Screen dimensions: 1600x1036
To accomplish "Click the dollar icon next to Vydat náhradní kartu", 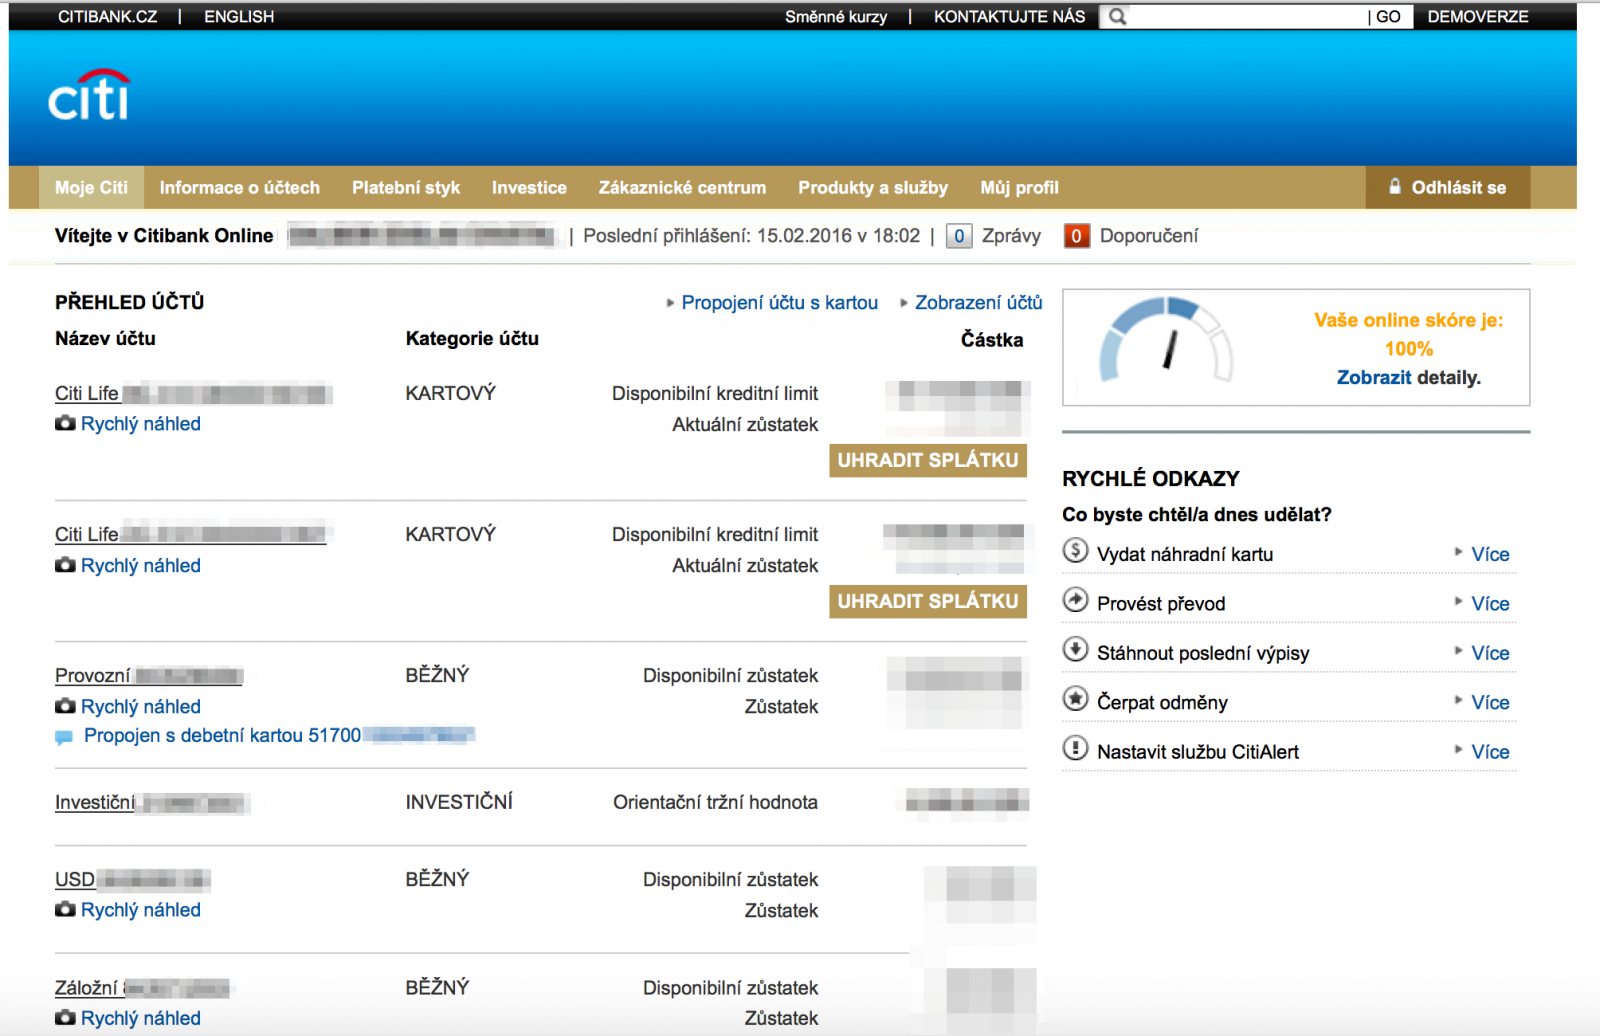I will pos(1075,551).
